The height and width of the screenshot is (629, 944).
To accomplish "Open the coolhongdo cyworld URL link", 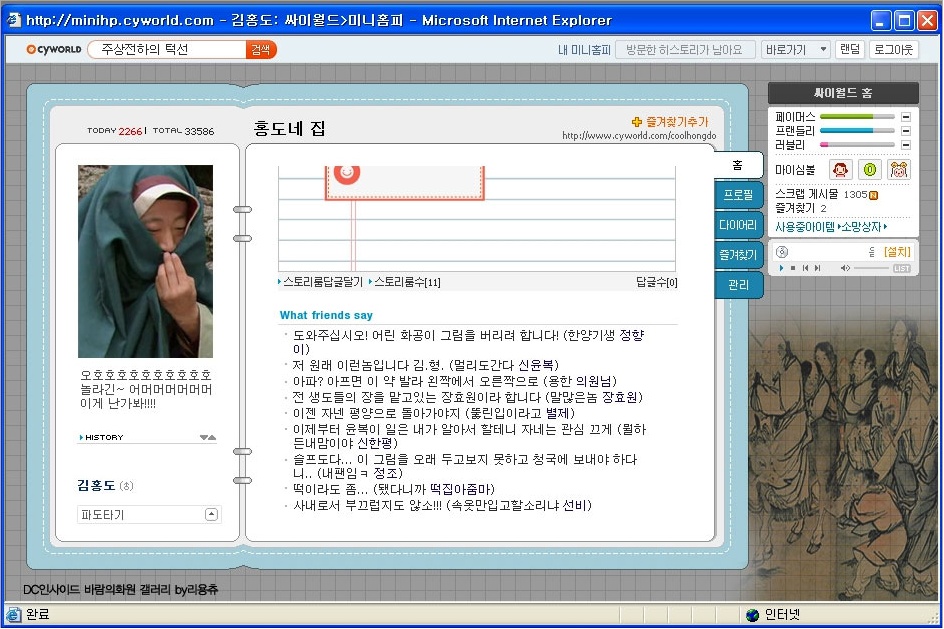I will point(639,135).
